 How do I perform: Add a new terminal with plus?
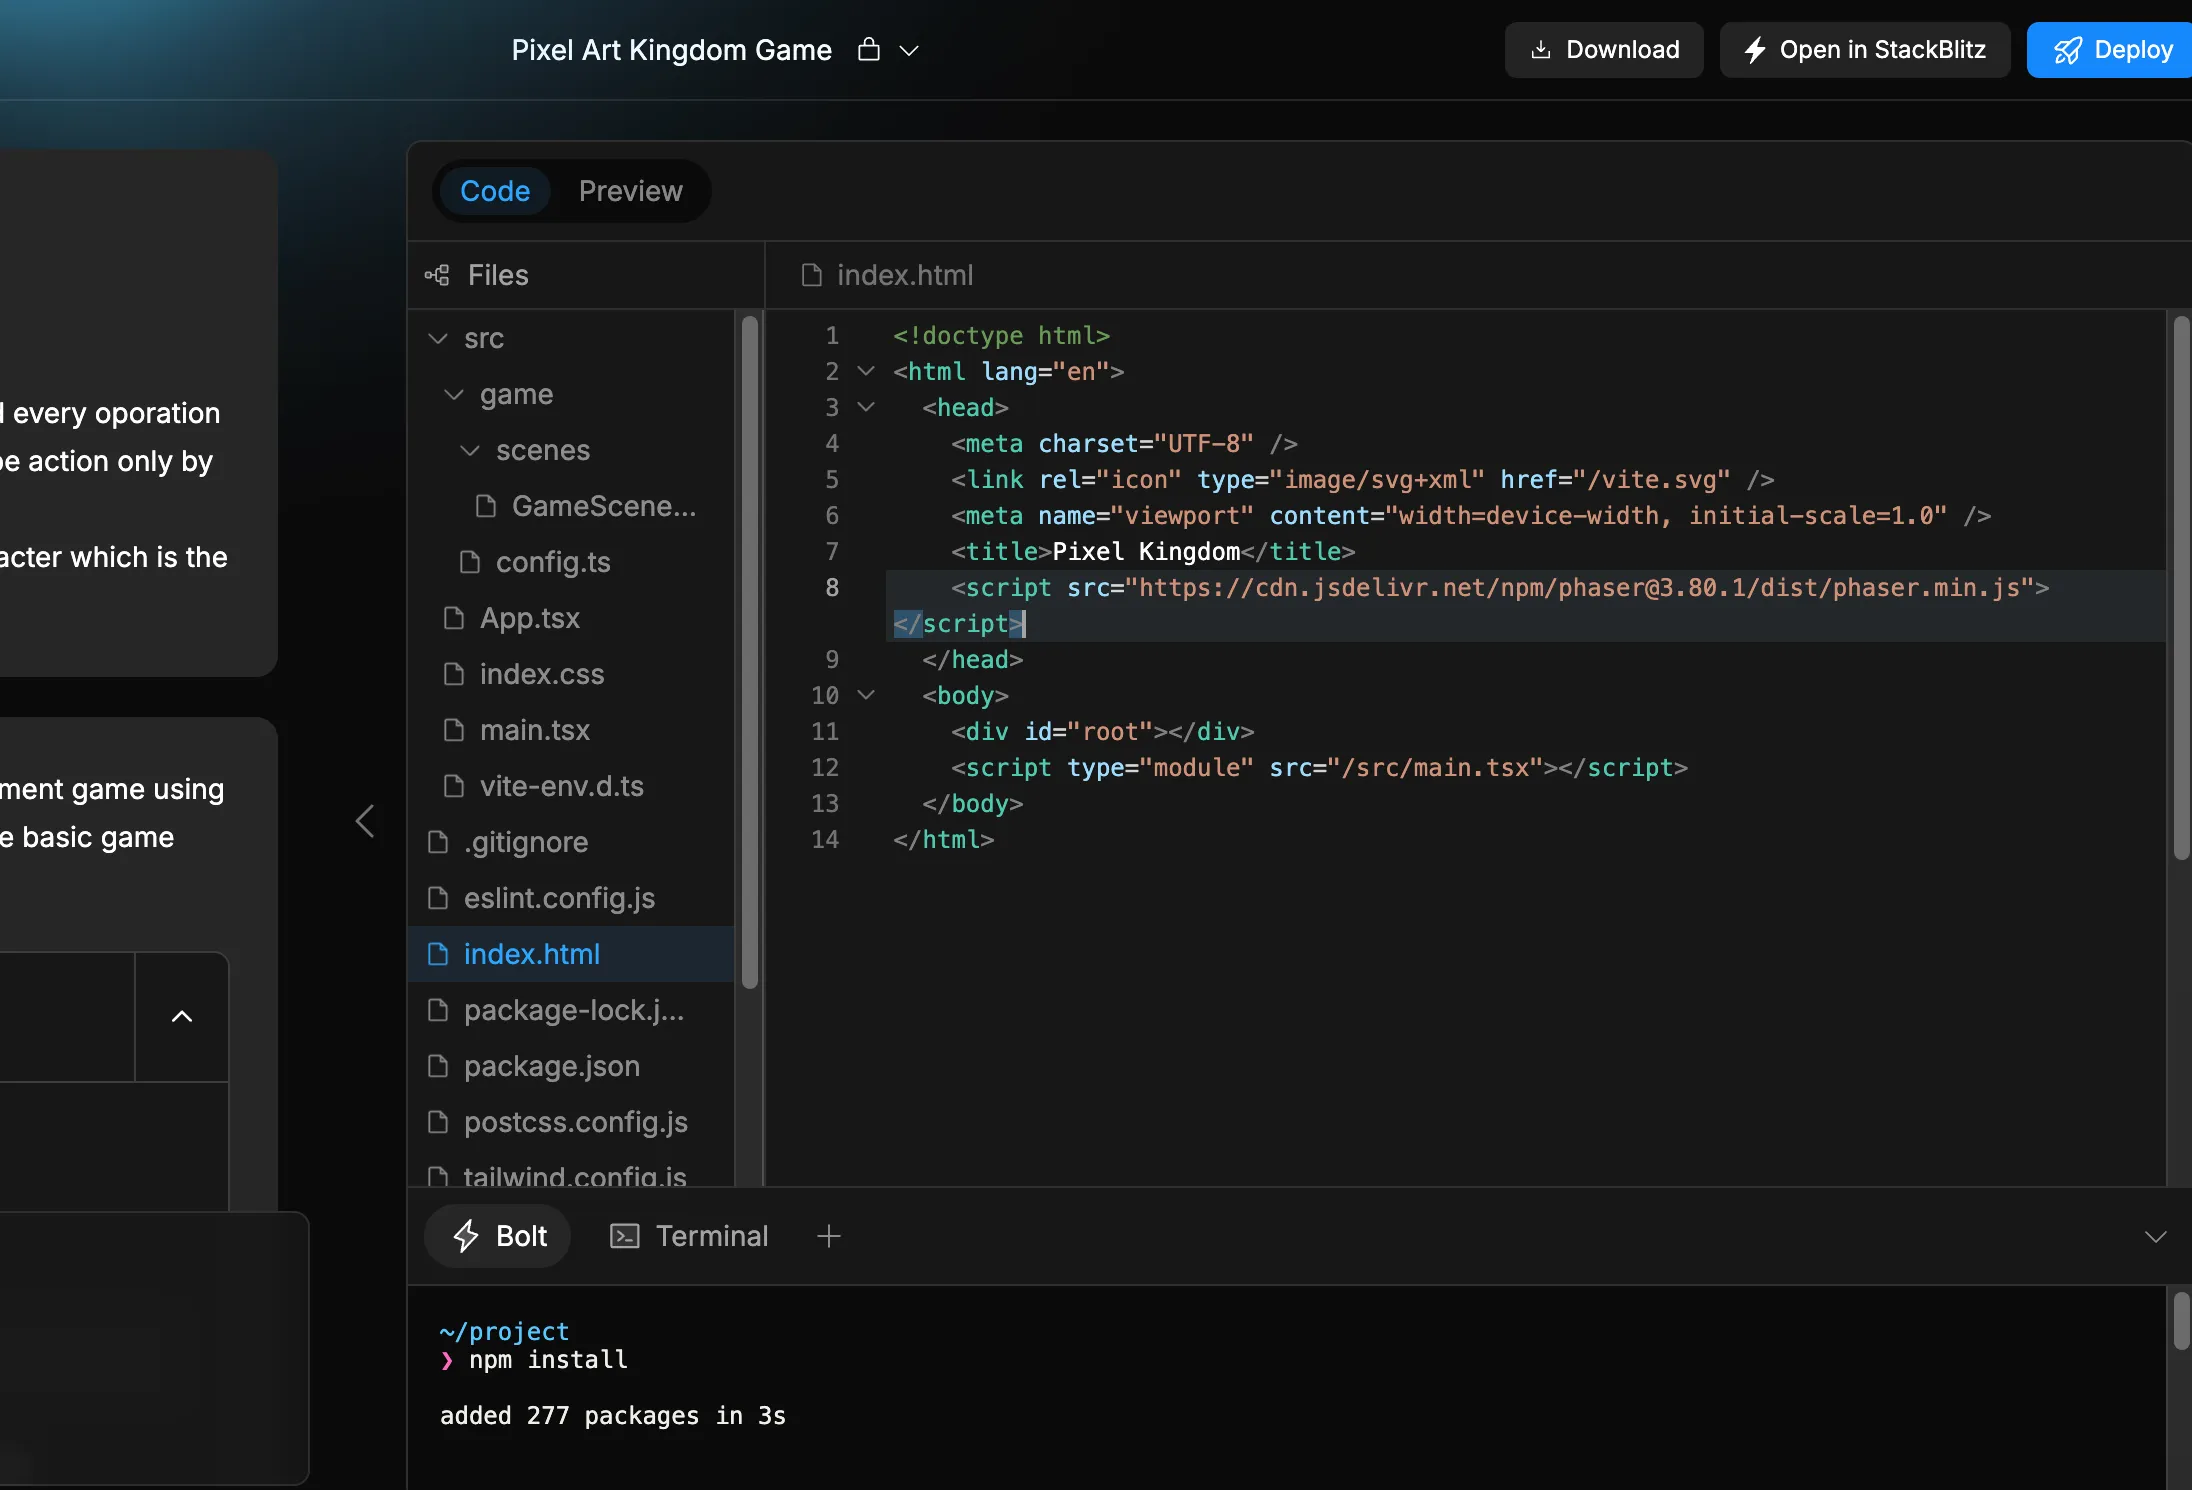[829, 1236]
